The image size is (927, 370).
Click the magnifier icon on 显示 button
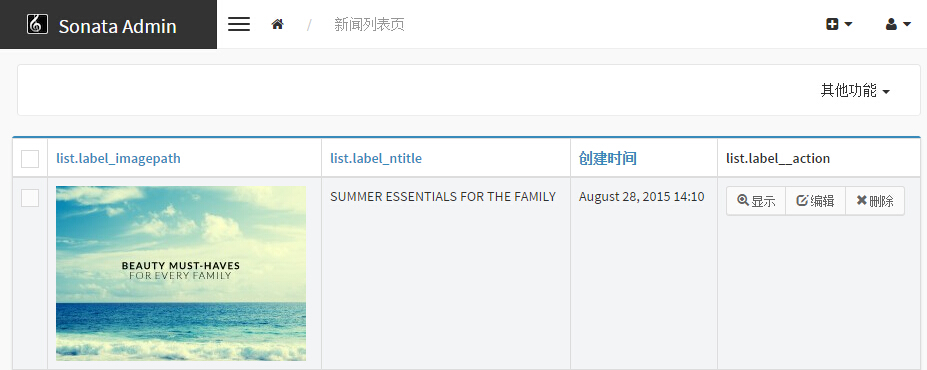click(x=743, y=200)
